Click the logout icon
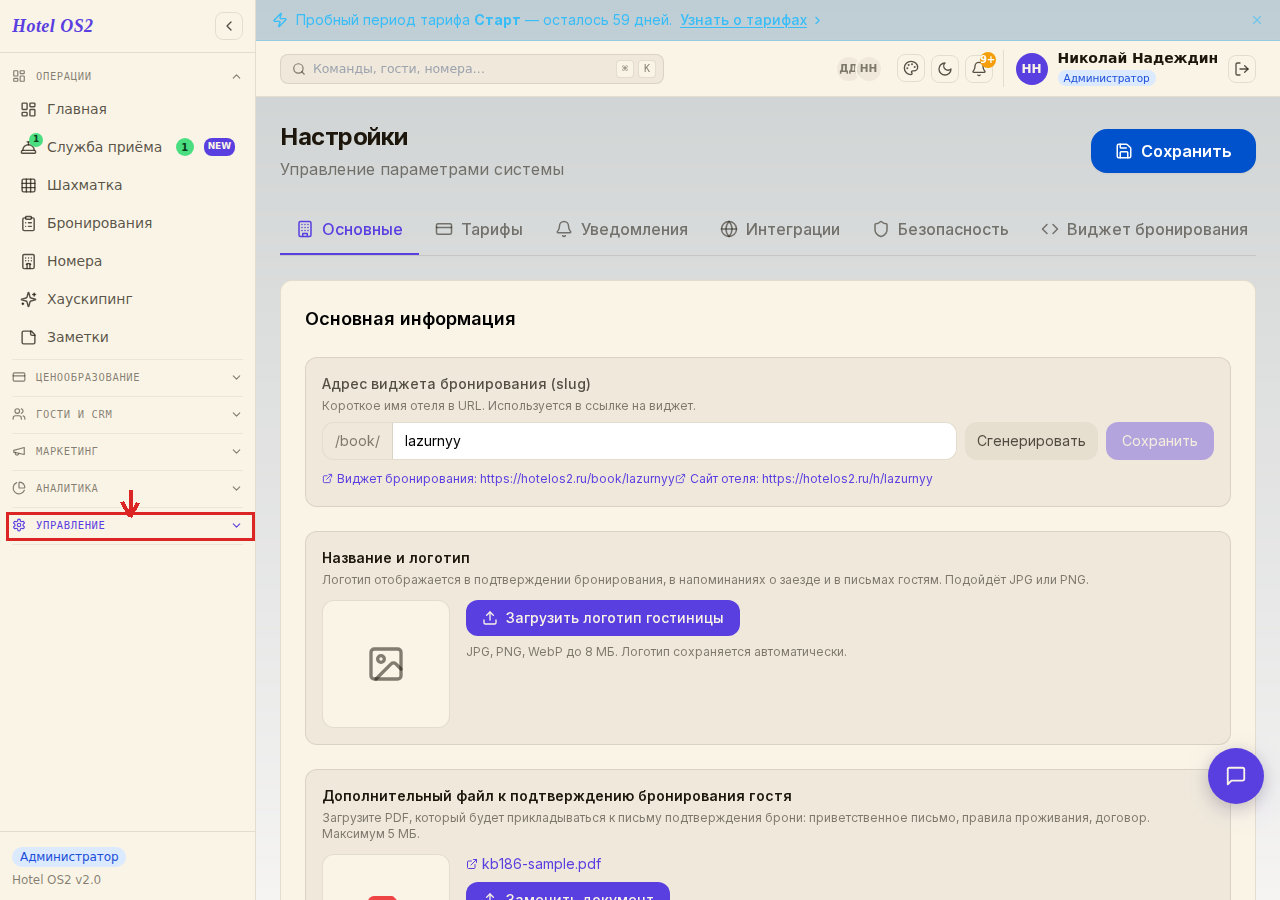1280x900 pixels. (1242, 68)
